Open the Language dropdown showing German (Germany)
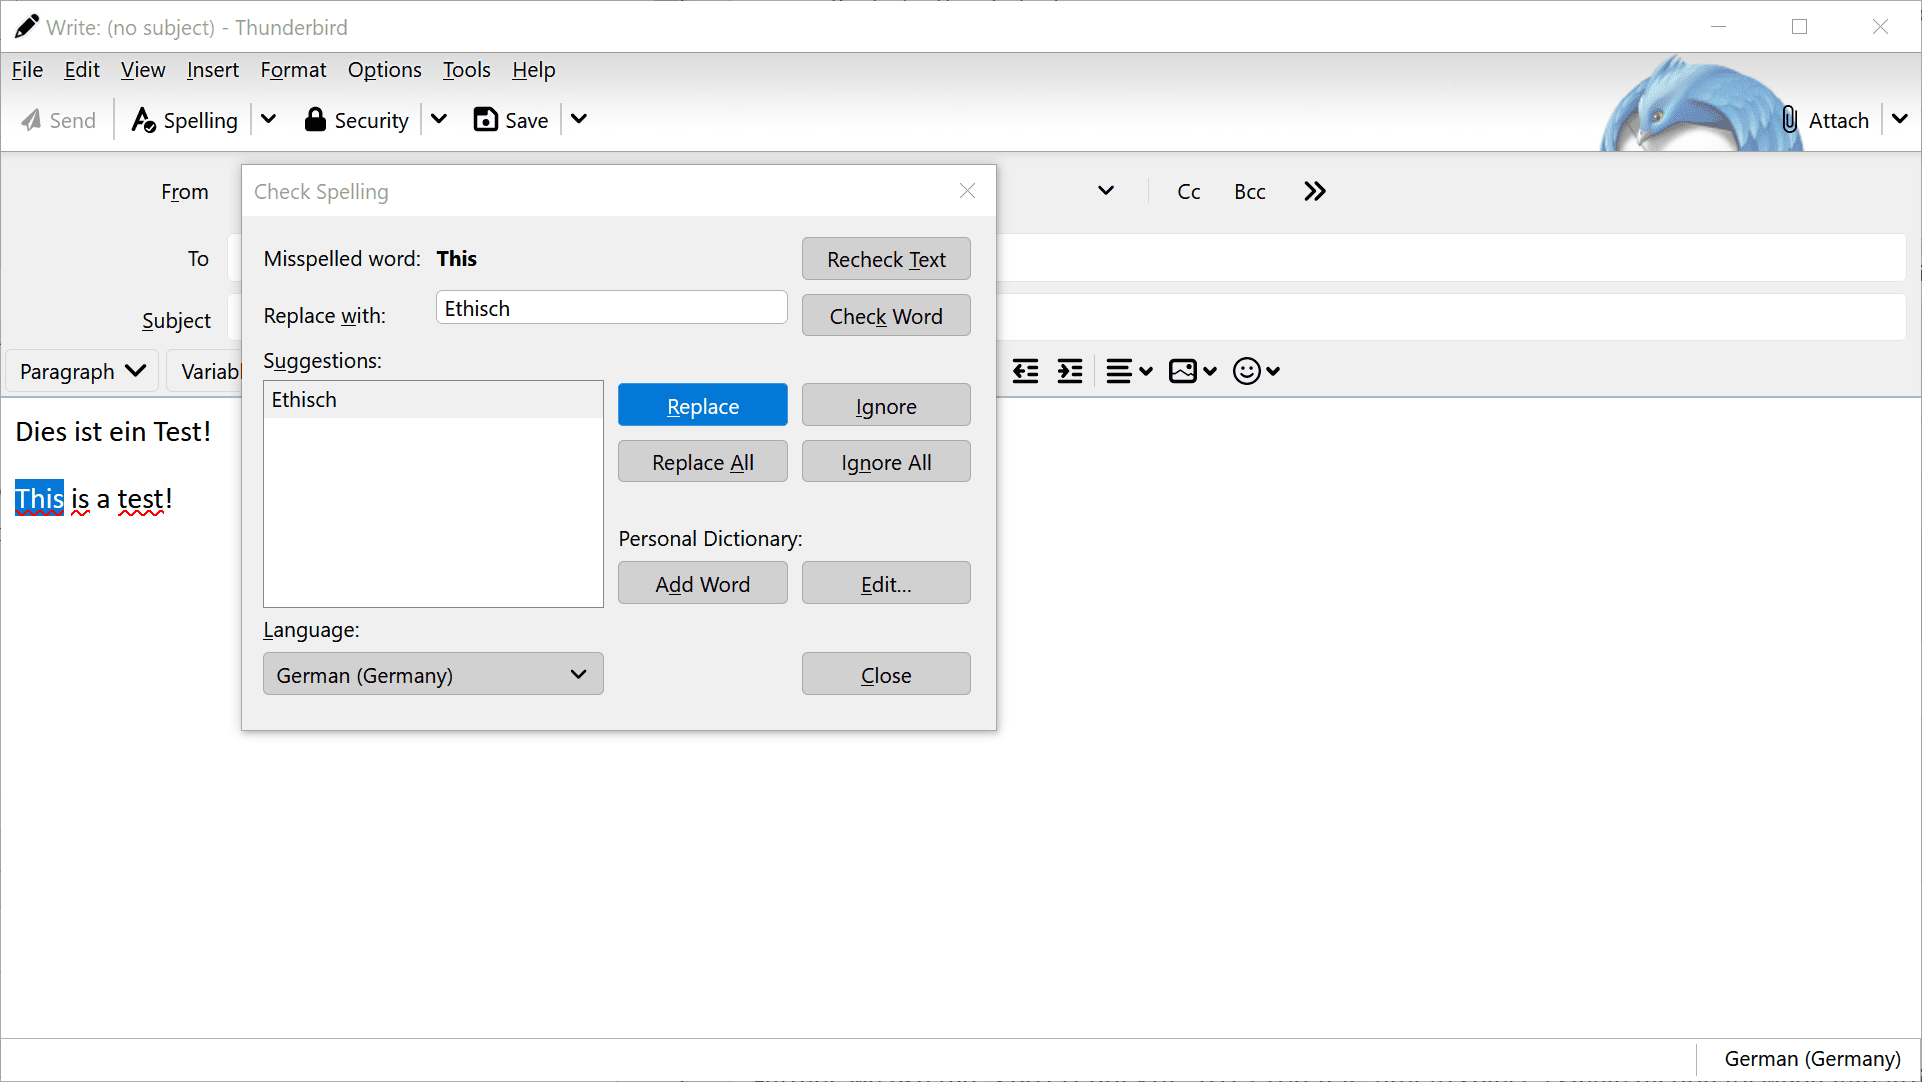This screenshot has height=1082, width=1922. pos(432,674)
